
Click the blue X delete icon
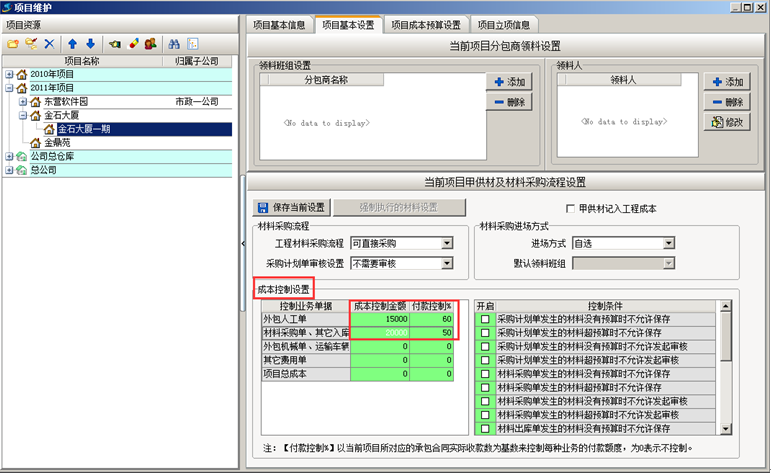tap(49, 44)
